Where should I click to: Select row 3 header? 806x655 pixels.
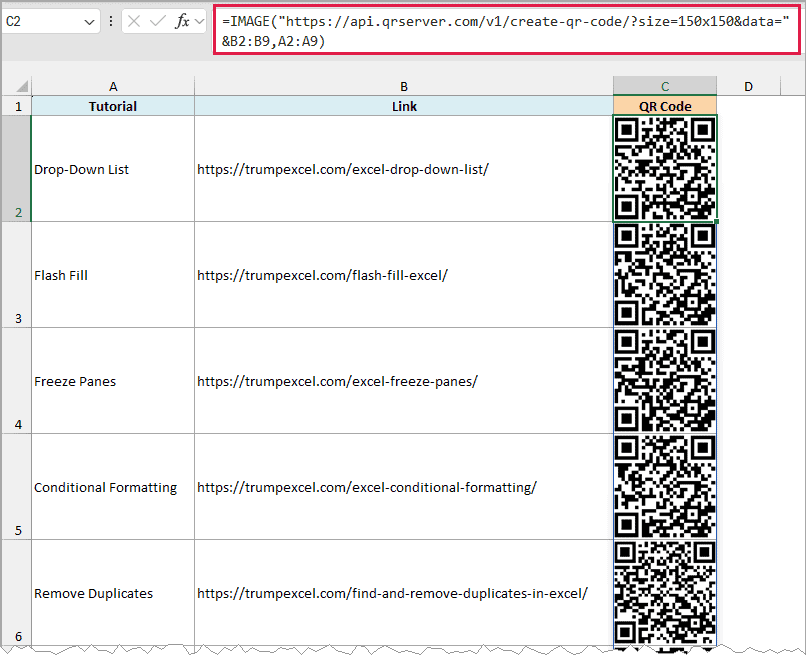coord(17,275)
